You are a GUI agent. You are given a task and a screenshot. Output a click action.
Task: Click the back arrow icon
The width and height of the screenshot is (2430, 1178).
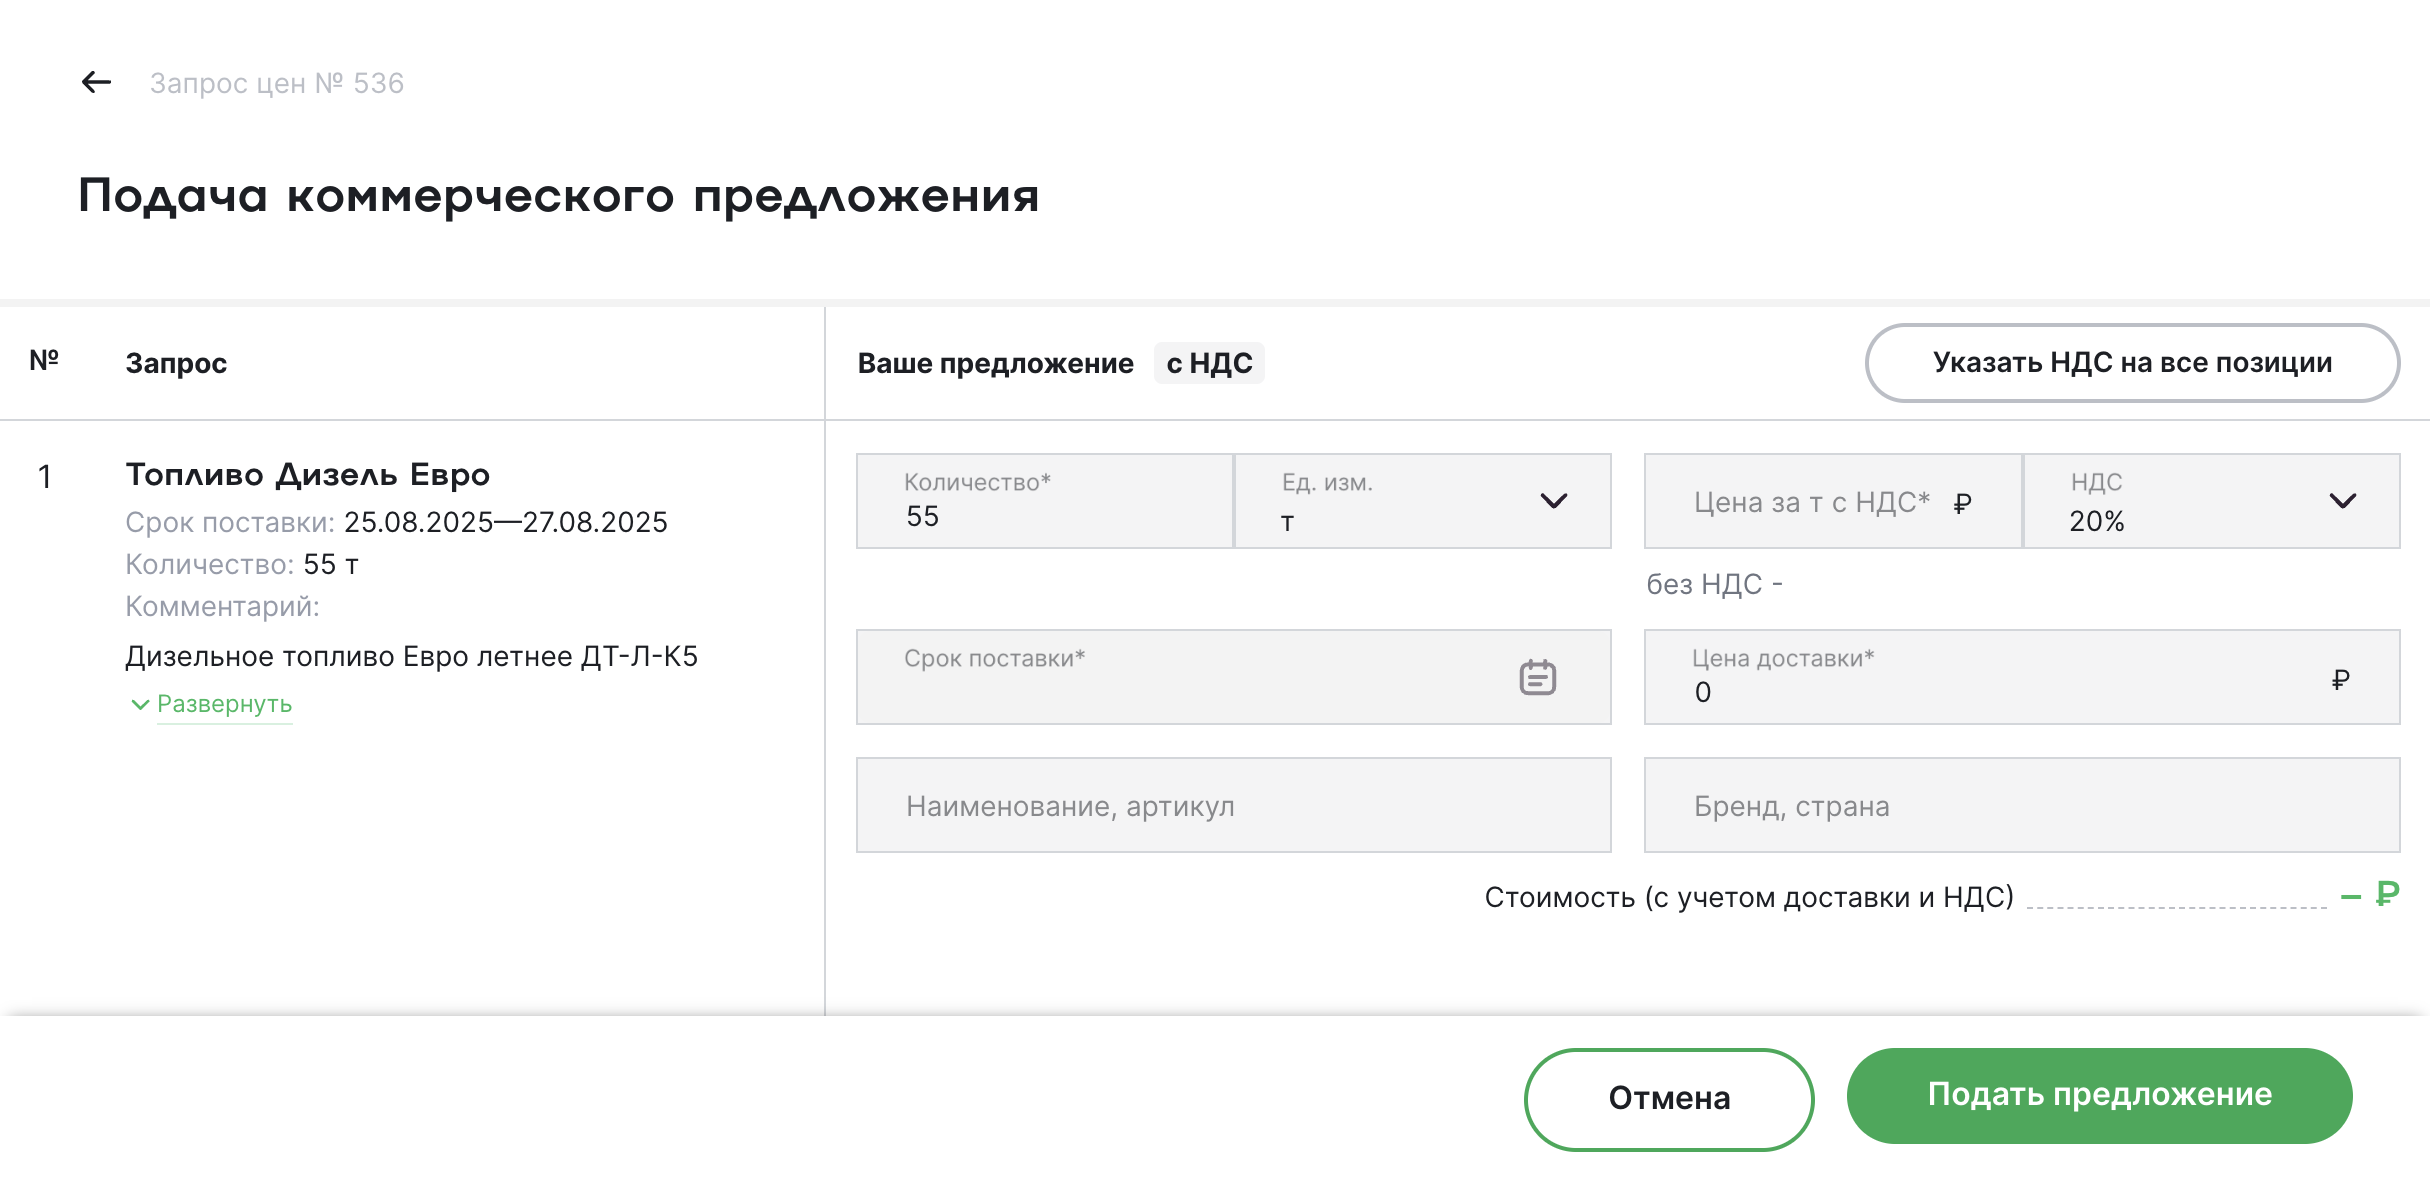coord(96,82)
